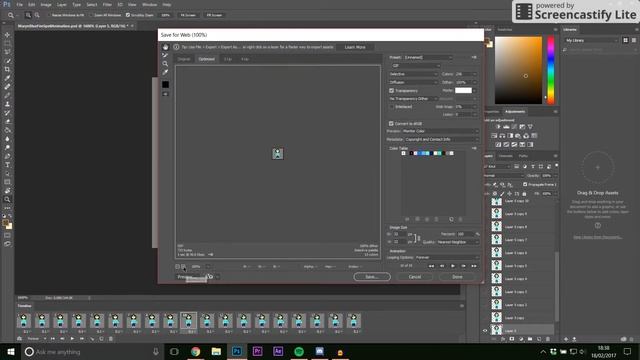Open the No Transparency Dither dropdown
Screen dimensions: 640x360
[x=413, y=99]
